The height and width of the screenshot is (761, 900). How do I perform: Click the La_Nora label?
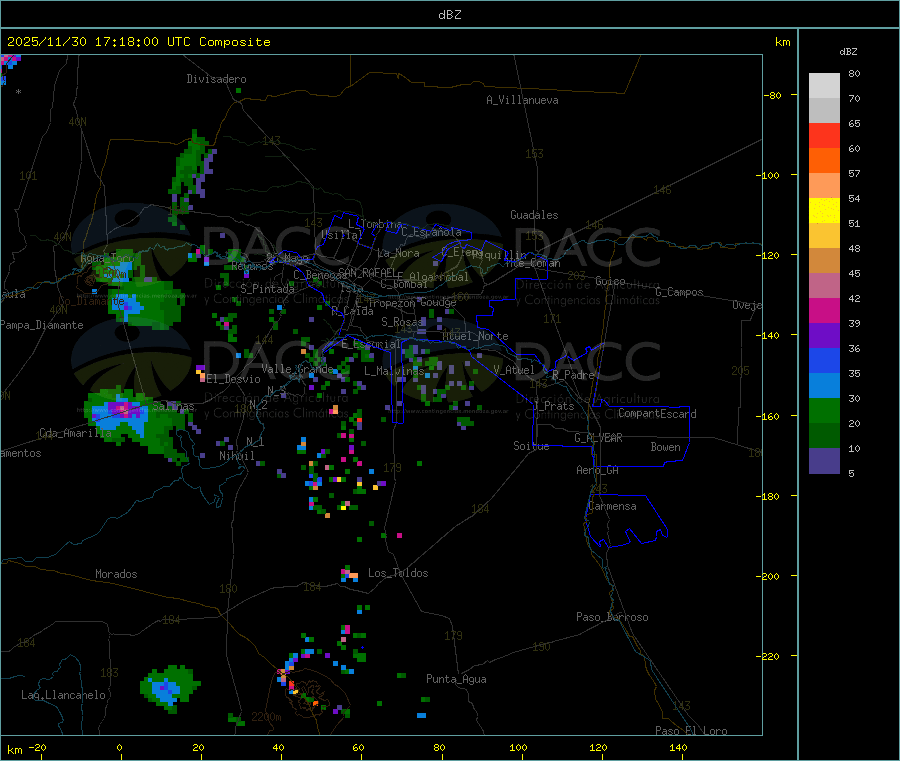(398, 253)
